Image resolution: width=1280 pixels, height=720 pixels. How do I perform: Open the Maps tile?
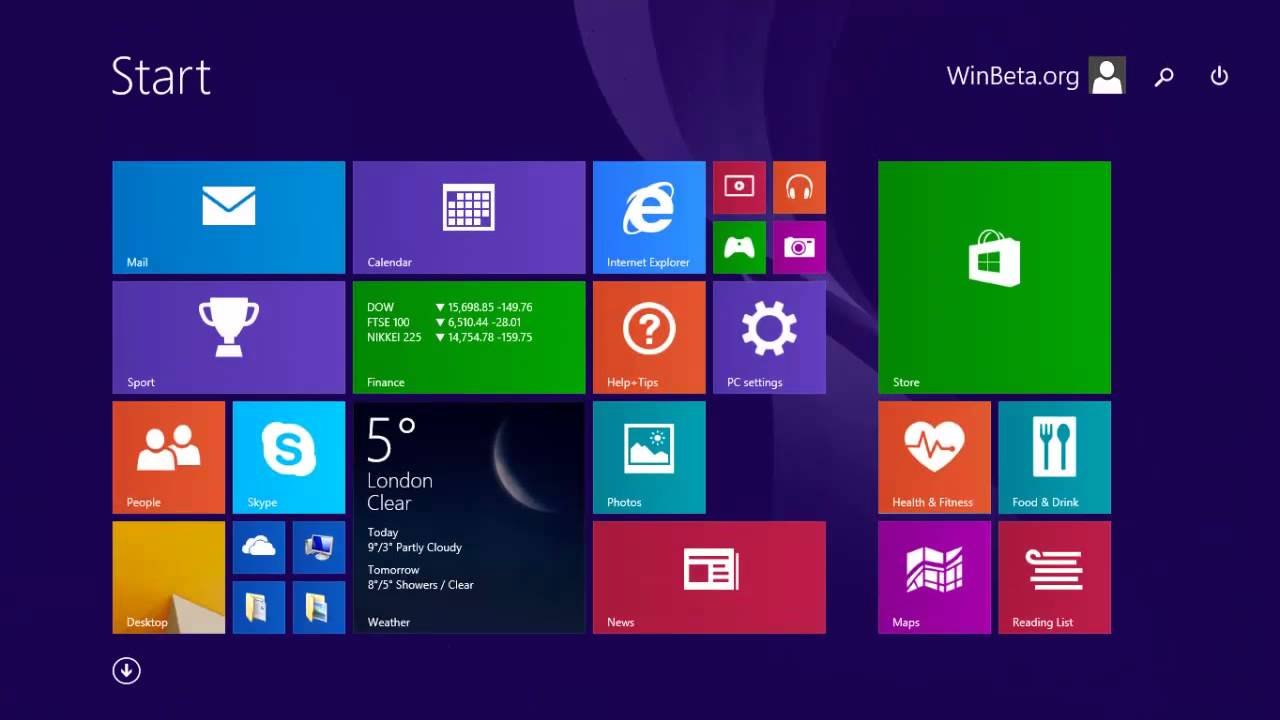[934, 577]
